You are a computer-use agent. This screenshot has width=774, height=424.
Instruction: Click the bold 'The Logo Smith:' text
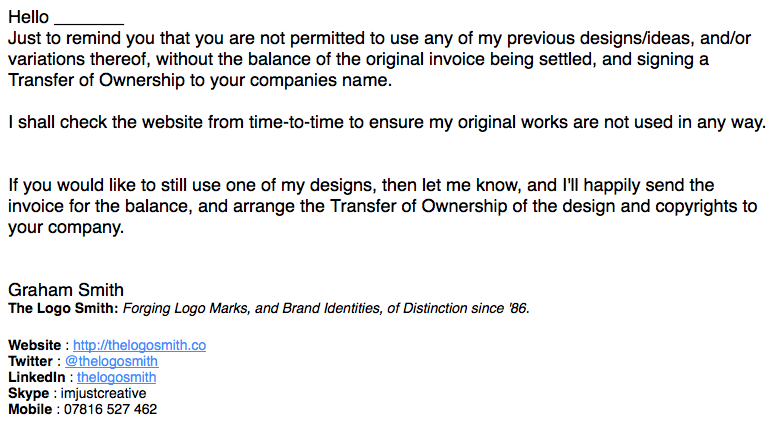tap(63, 308)
